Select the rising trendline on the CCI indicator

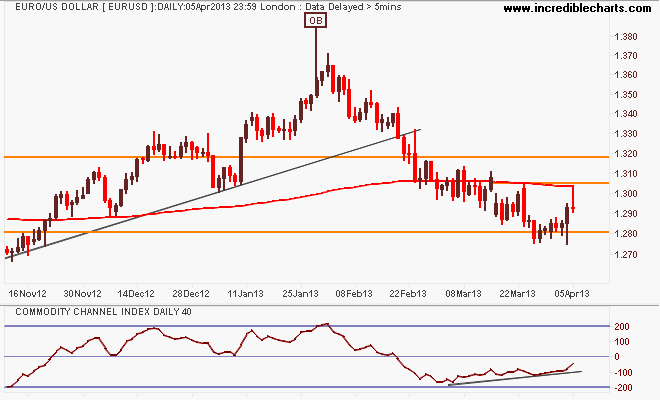click(510, 377)
